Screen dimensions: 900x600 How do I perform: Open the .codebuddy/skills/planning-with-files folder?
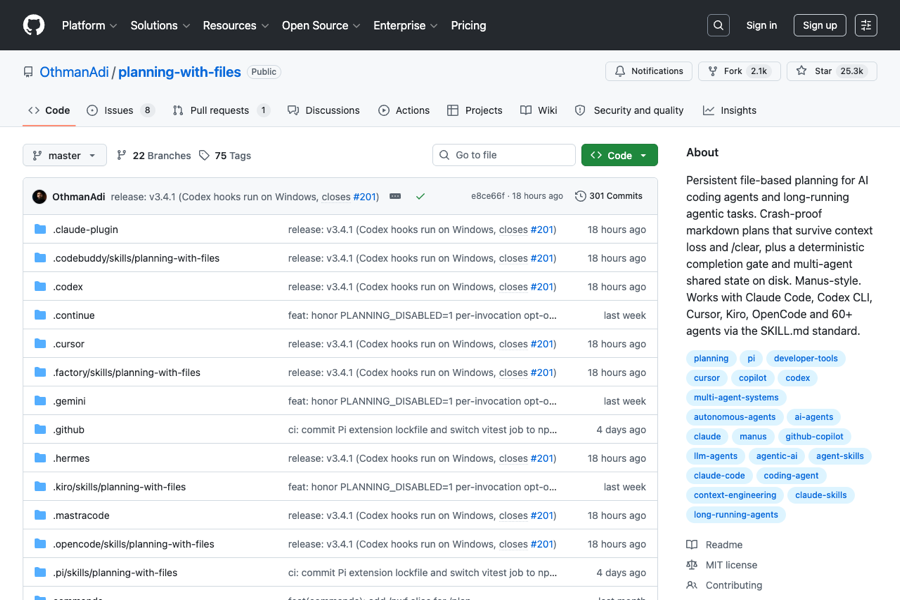tap(136, 258)
